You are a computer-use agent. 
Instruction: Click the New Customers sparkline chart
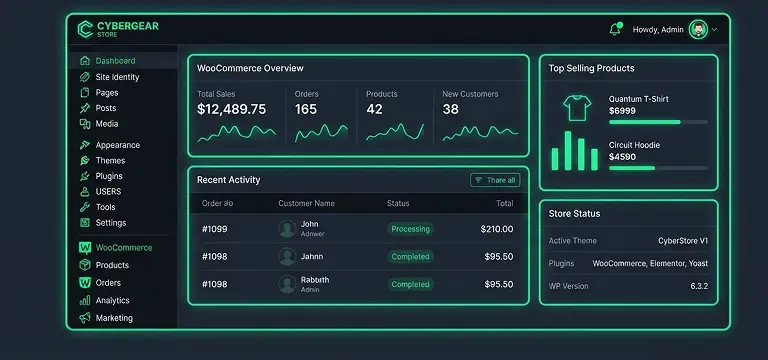coord(480,133)
